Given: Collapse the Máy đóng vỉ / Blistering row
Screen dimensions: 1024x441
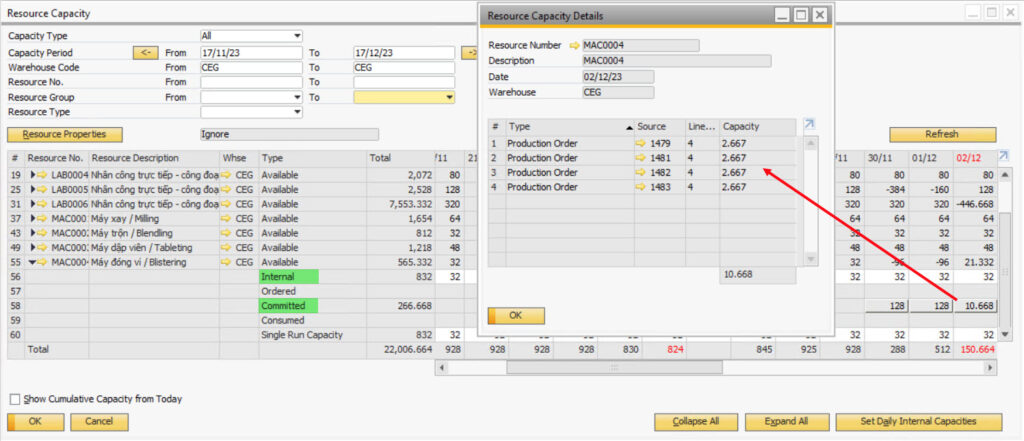Looking at the screenshot, I should pos(32,262).
